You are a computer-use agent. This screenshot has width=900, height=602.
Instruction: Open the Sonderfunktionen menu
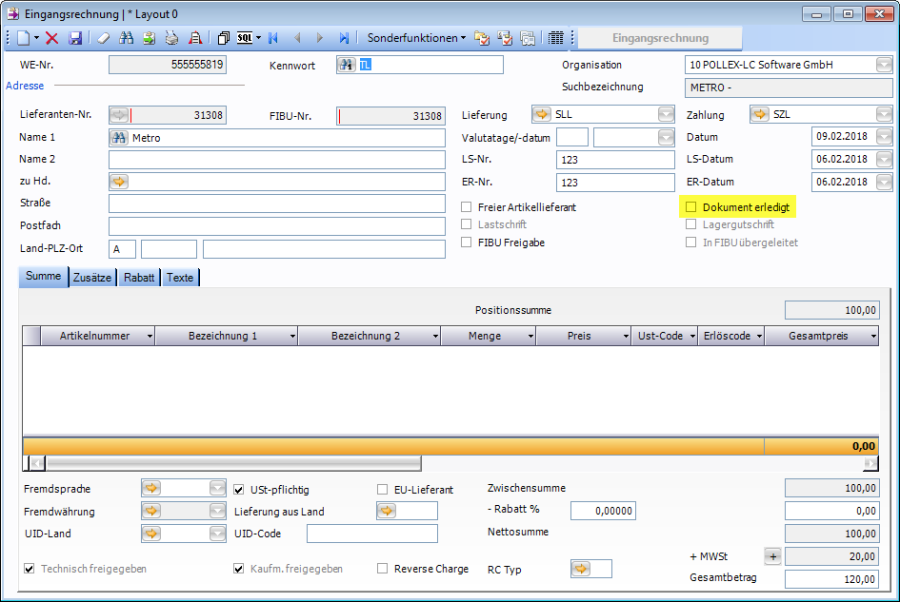pyautogui.click(x=416, y=38)
